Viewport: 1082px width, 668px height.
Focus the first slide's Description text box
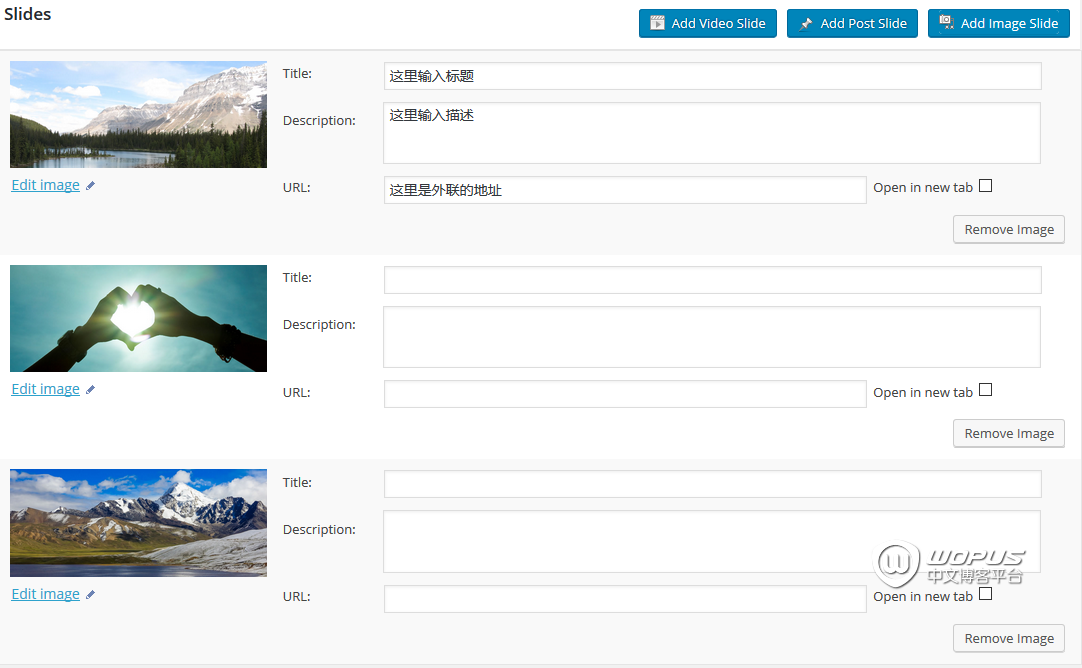coord(712,133)
